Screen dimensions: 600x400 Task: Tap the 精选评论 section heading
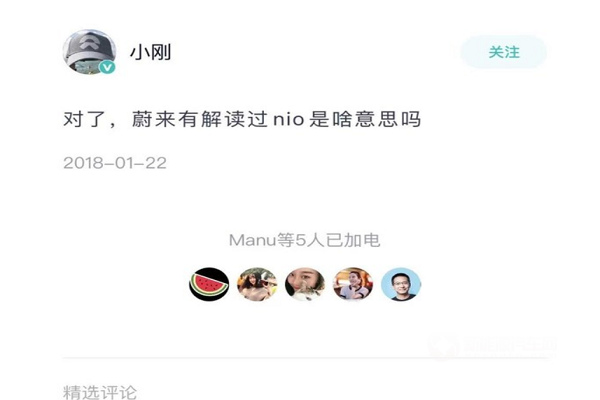click(x=100, y=392)
